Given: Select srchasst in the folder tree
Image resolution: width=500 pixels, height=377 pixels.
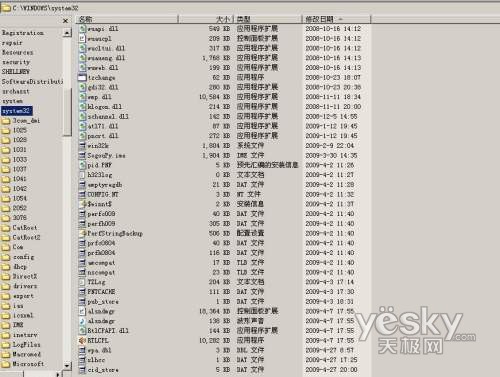Looking at the screenshot, I should (16, 91).
